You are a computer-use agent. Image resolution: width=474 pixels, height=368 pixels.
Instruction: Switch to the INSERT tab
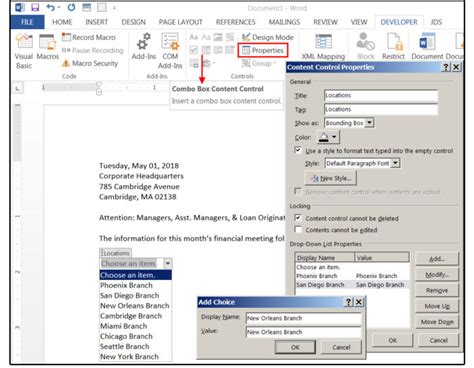click(96, 22)
